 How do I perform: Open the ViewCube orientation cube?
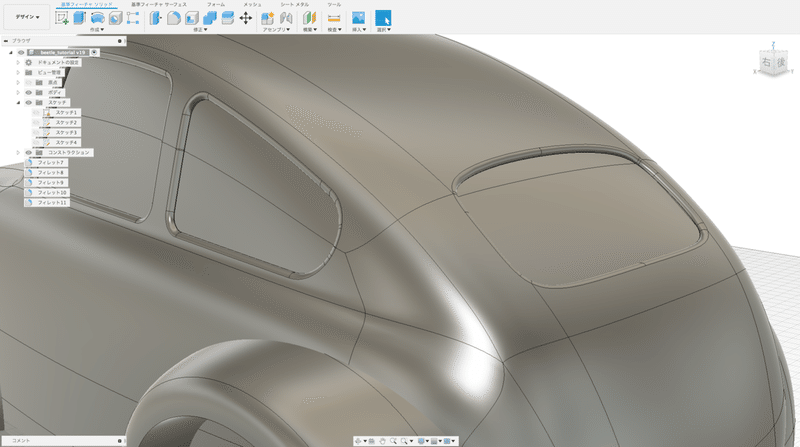774,63
